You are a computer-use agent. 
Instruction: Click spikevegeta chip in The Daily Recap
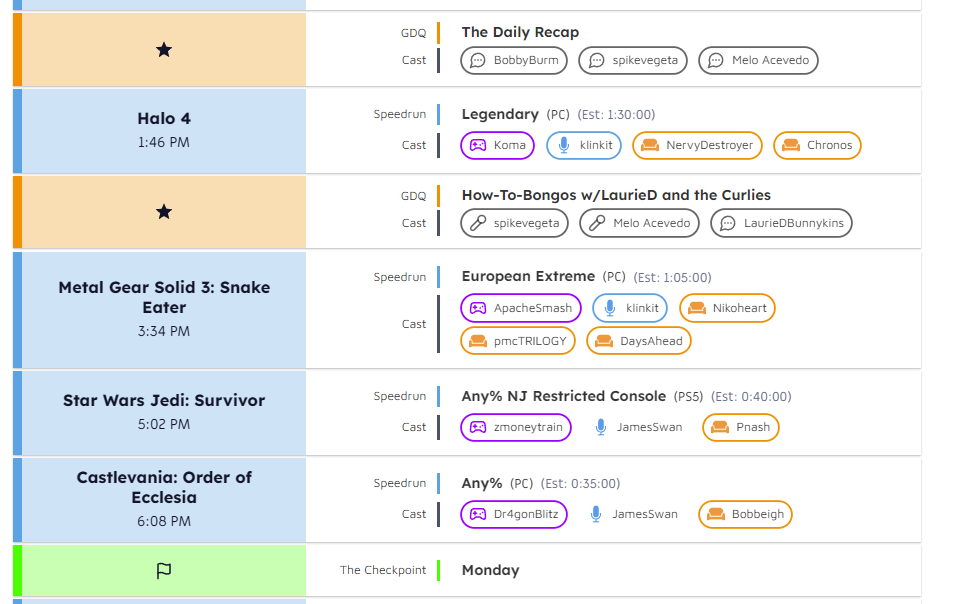(x=632, y=61)
